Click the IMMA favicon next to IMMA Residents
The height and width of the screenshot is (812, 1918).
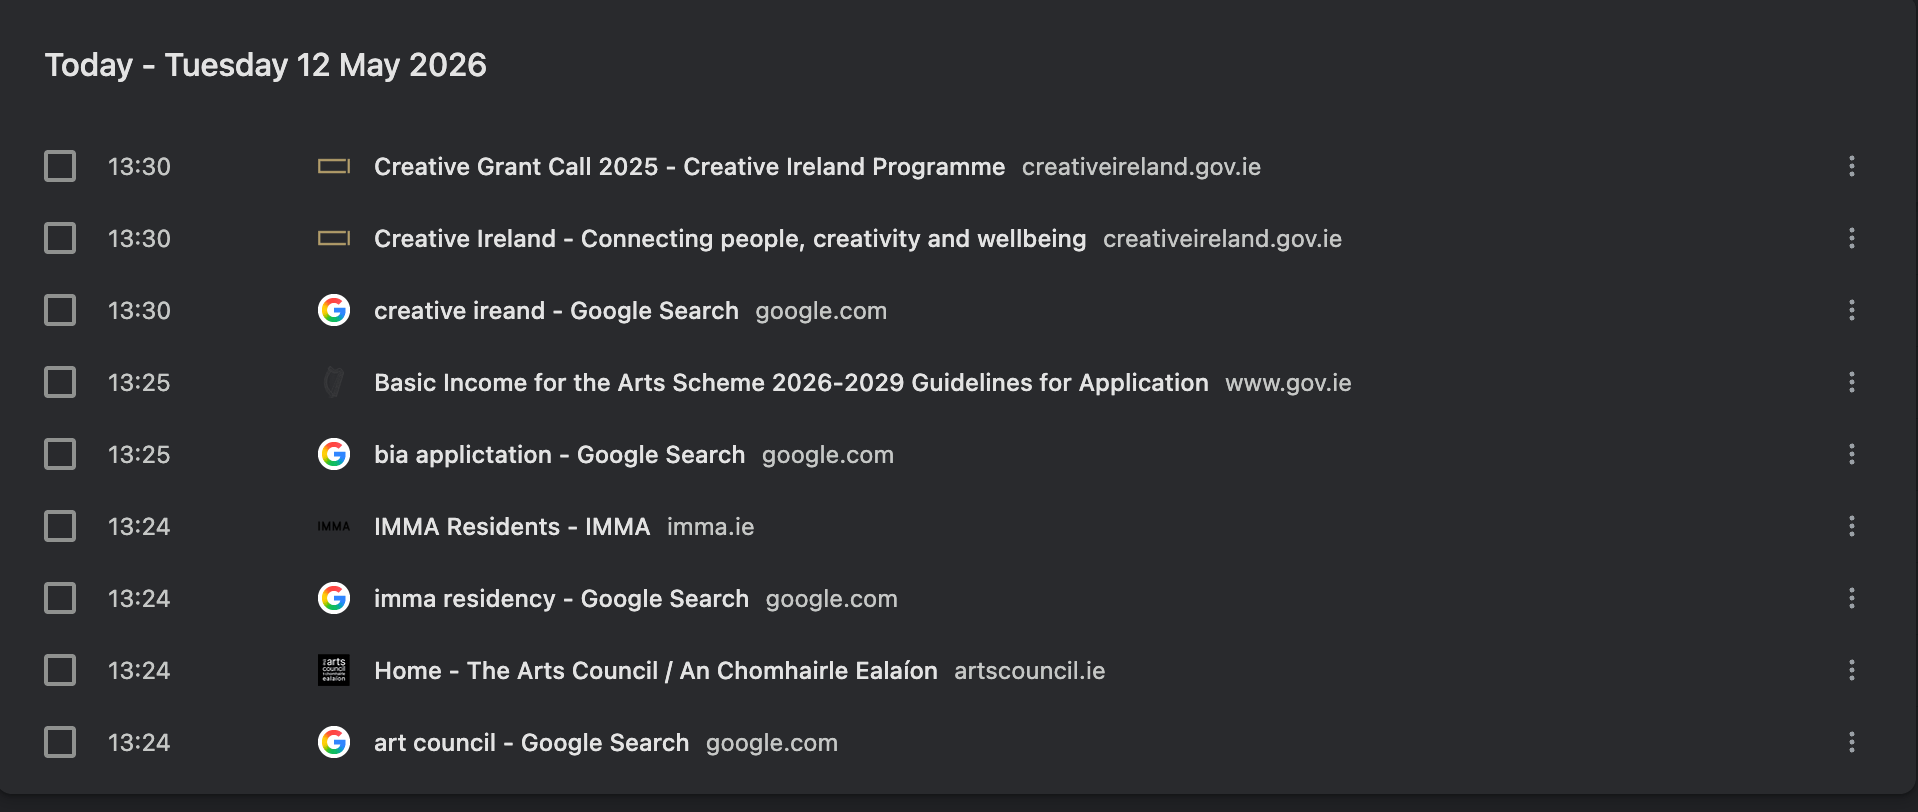[334, 526]
